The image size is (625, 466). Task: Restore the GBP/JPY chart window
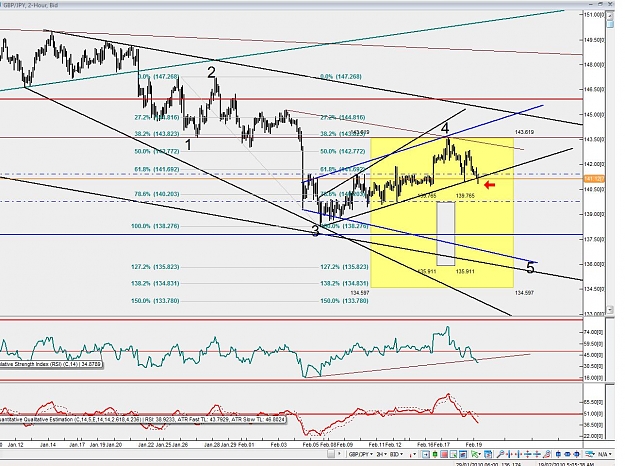(600, 4)
